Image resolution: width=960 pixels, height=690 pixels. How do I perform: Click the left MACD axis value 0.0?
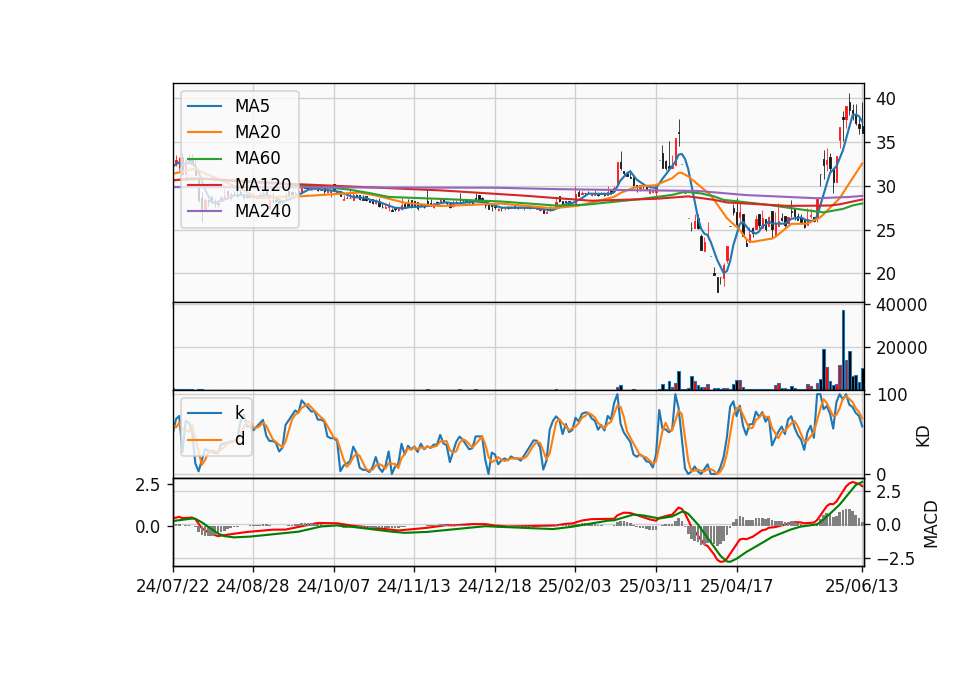[x=148, y=527]
